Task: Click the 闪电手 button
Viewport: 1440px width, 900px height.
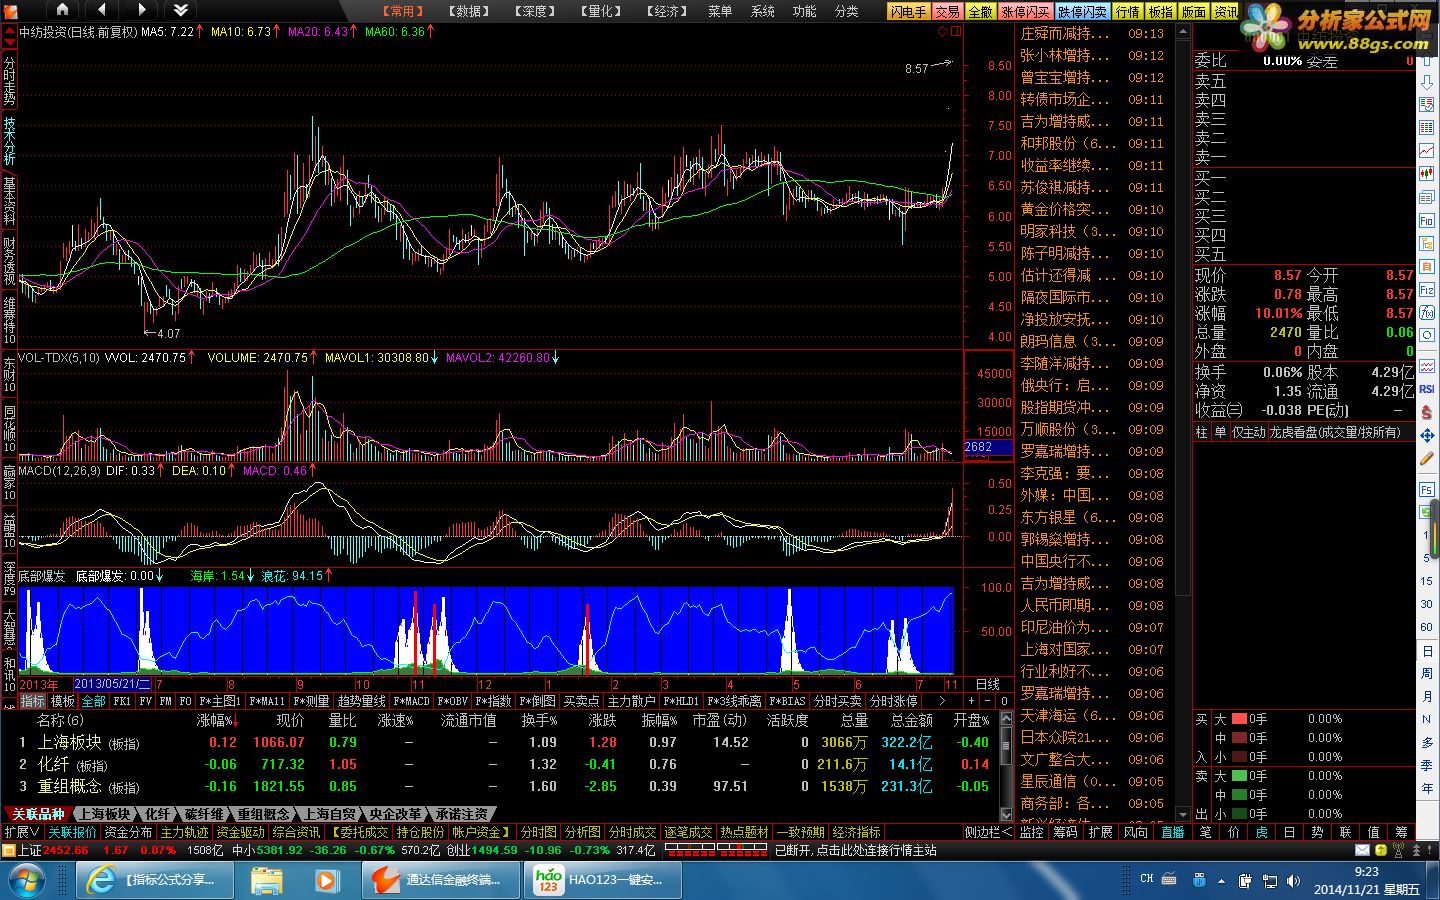Action: coord(908,12)
